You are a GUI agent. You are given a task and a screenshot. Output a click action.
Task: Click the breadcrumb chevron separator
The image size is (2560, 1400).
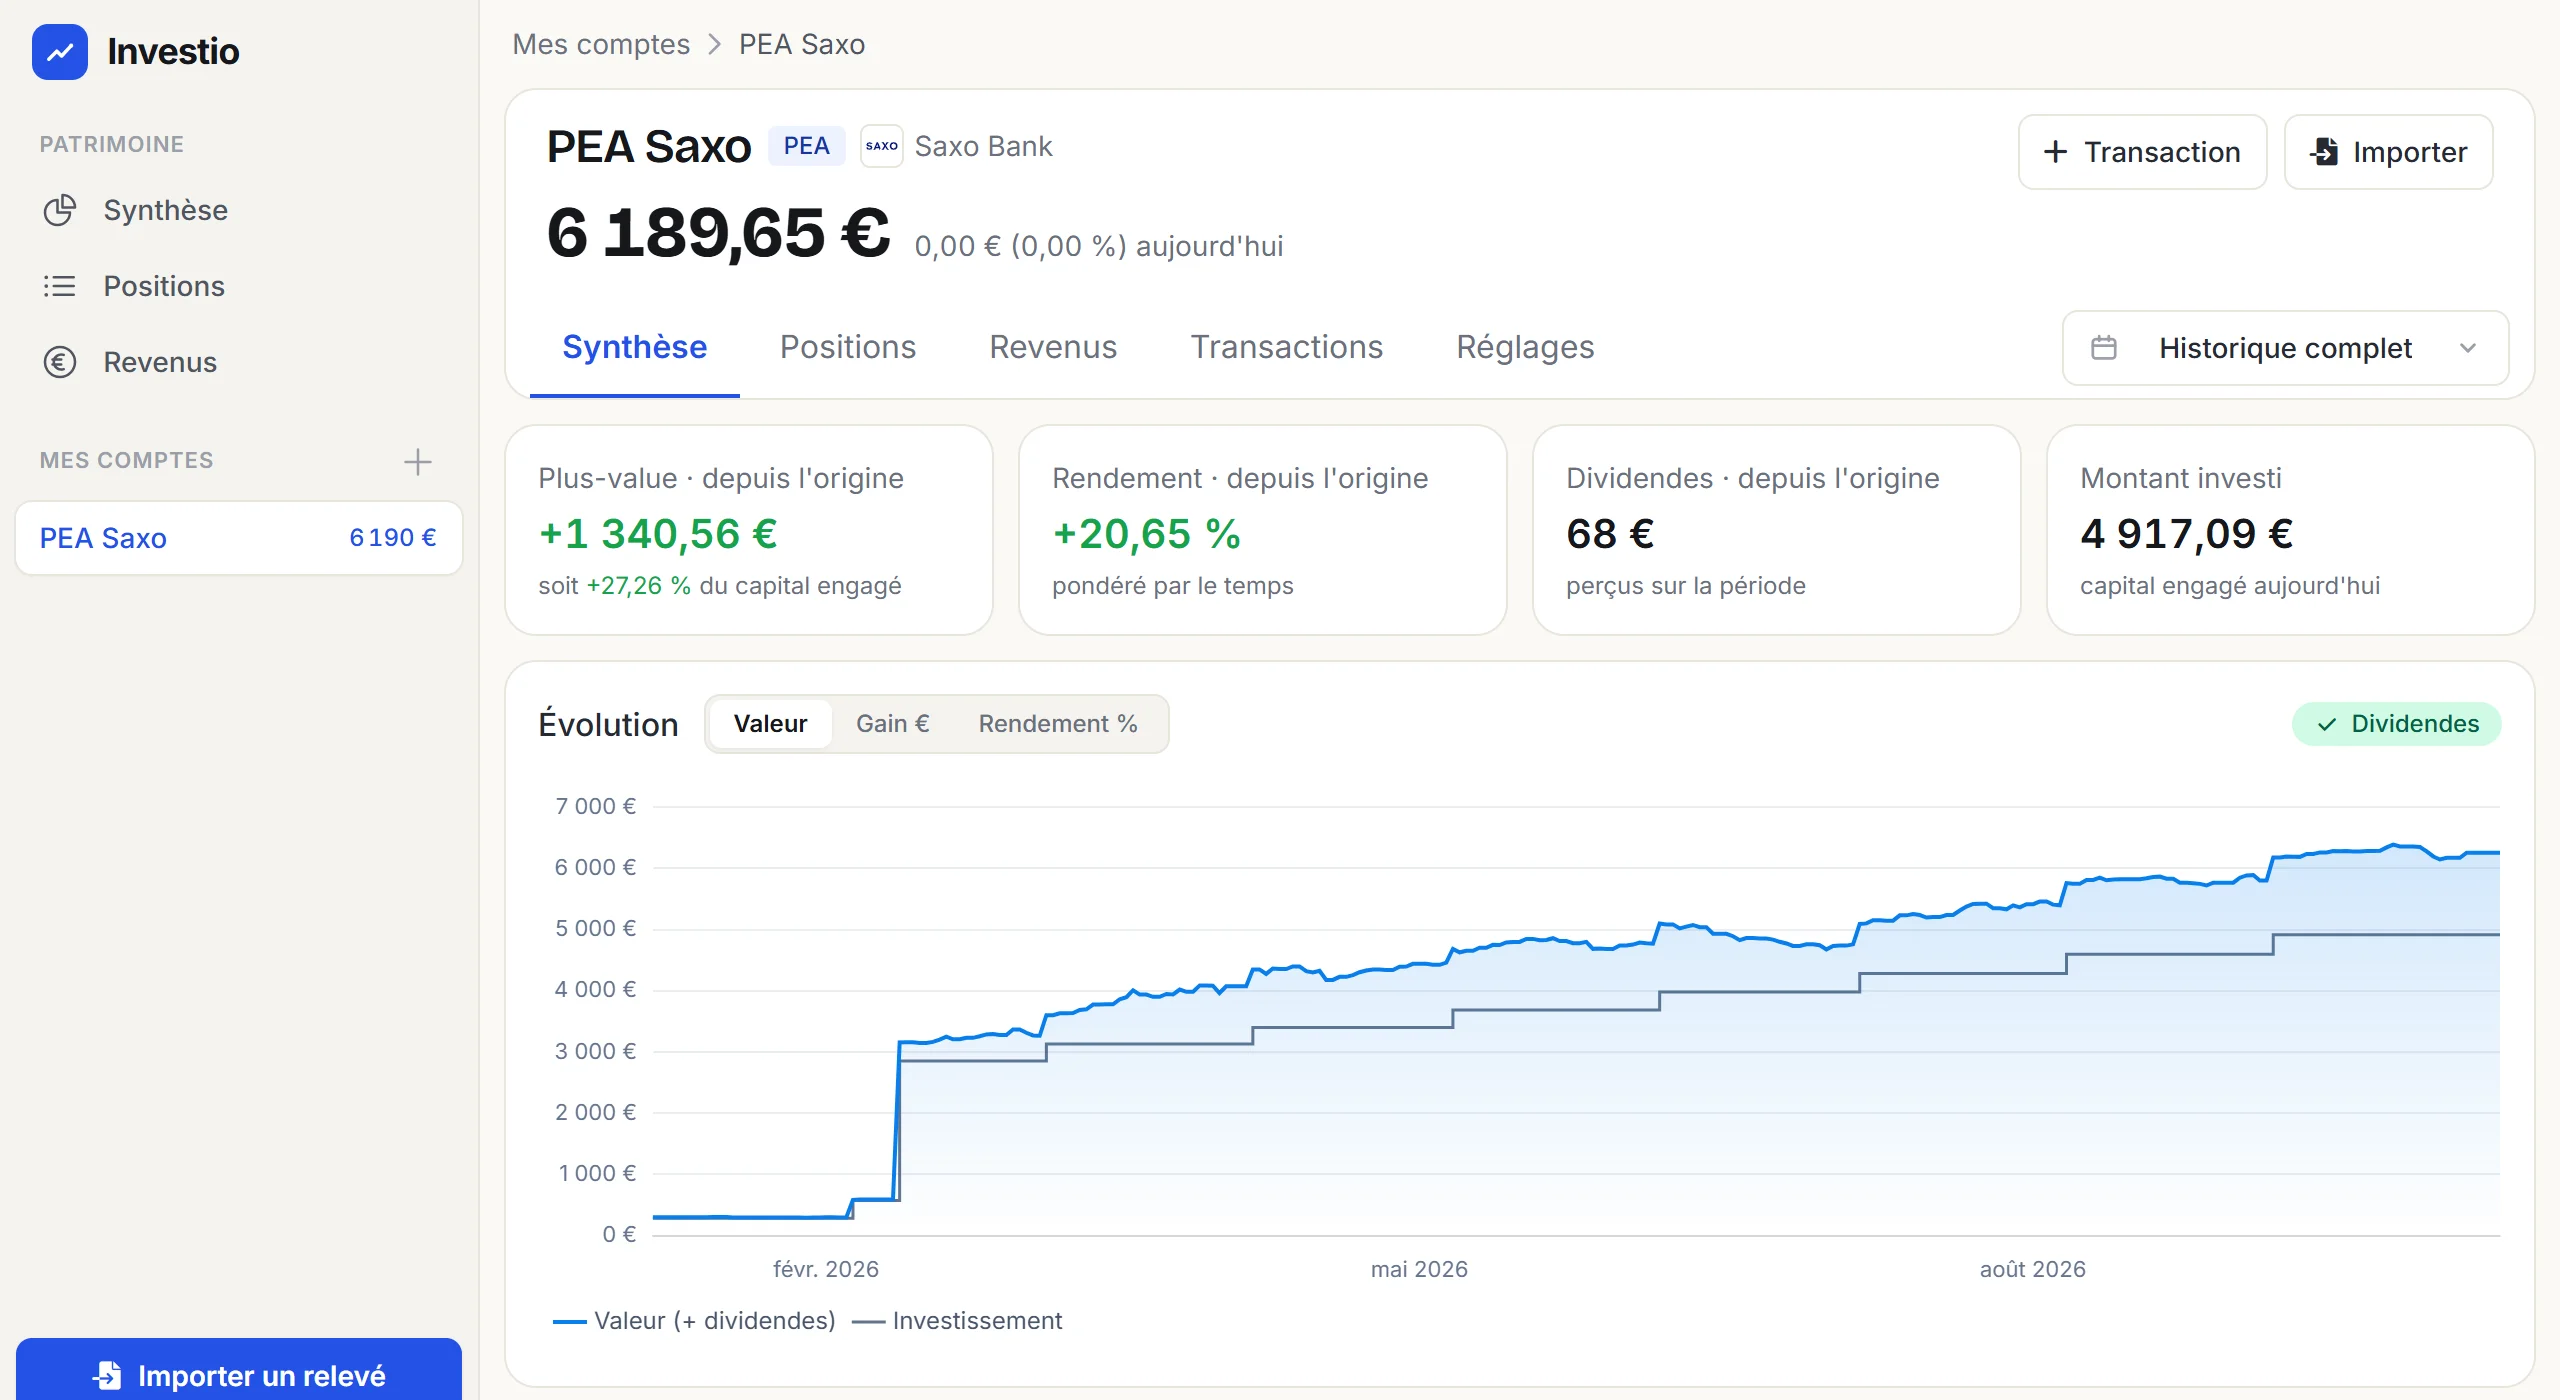click(x=714, y=45)
